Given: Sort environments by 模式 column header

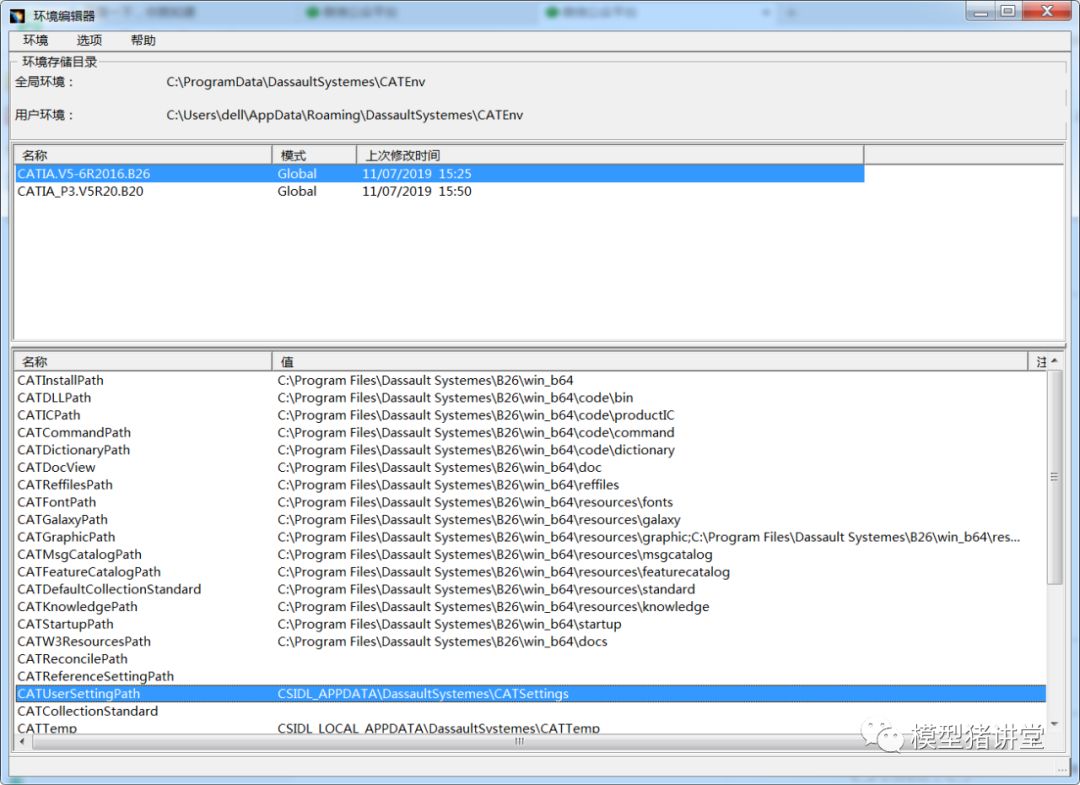Looking at the screenshot, I should coord(314,155).
